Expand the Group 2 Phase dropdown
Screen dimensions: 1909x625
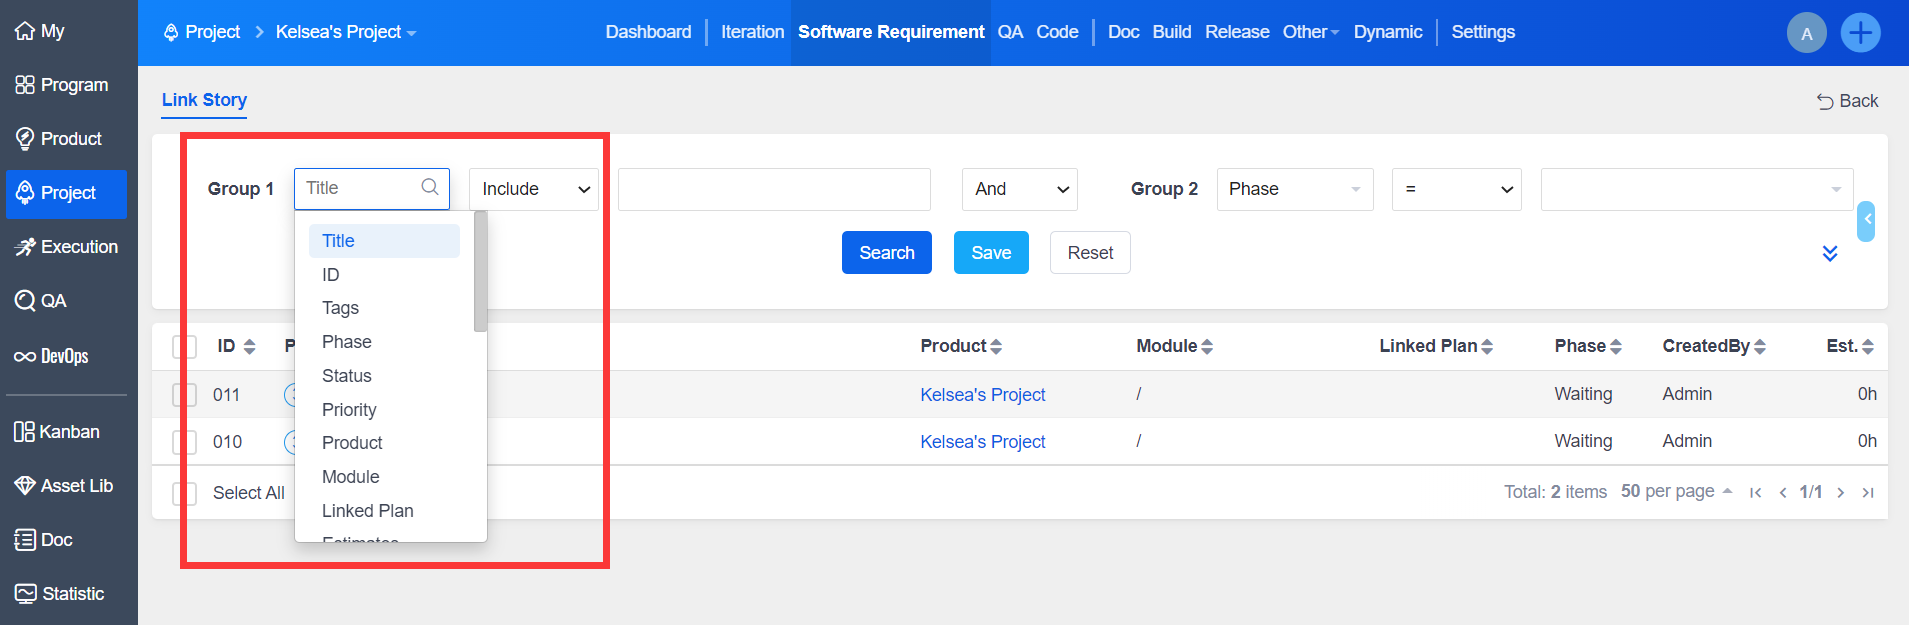coord(1294,189)
